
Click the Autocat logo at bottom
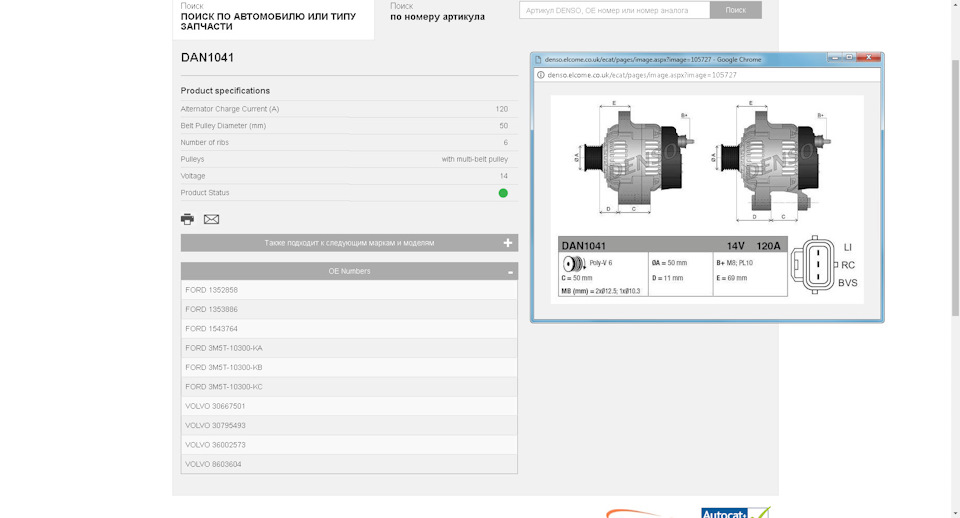pos(735,513)
